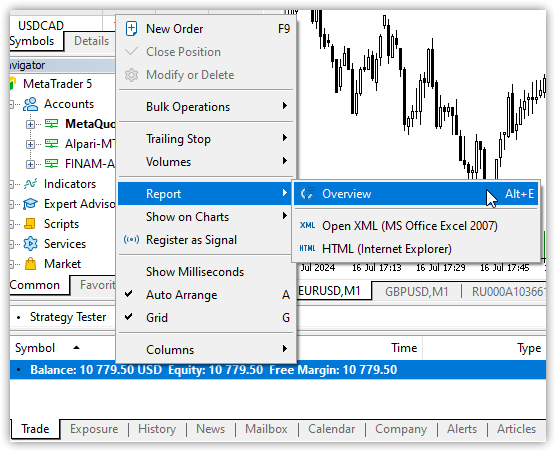Image resolution: width=556 pixels, height=452 pixels.
Task: Select the Services tree item label
Action: tap(65, 244)
